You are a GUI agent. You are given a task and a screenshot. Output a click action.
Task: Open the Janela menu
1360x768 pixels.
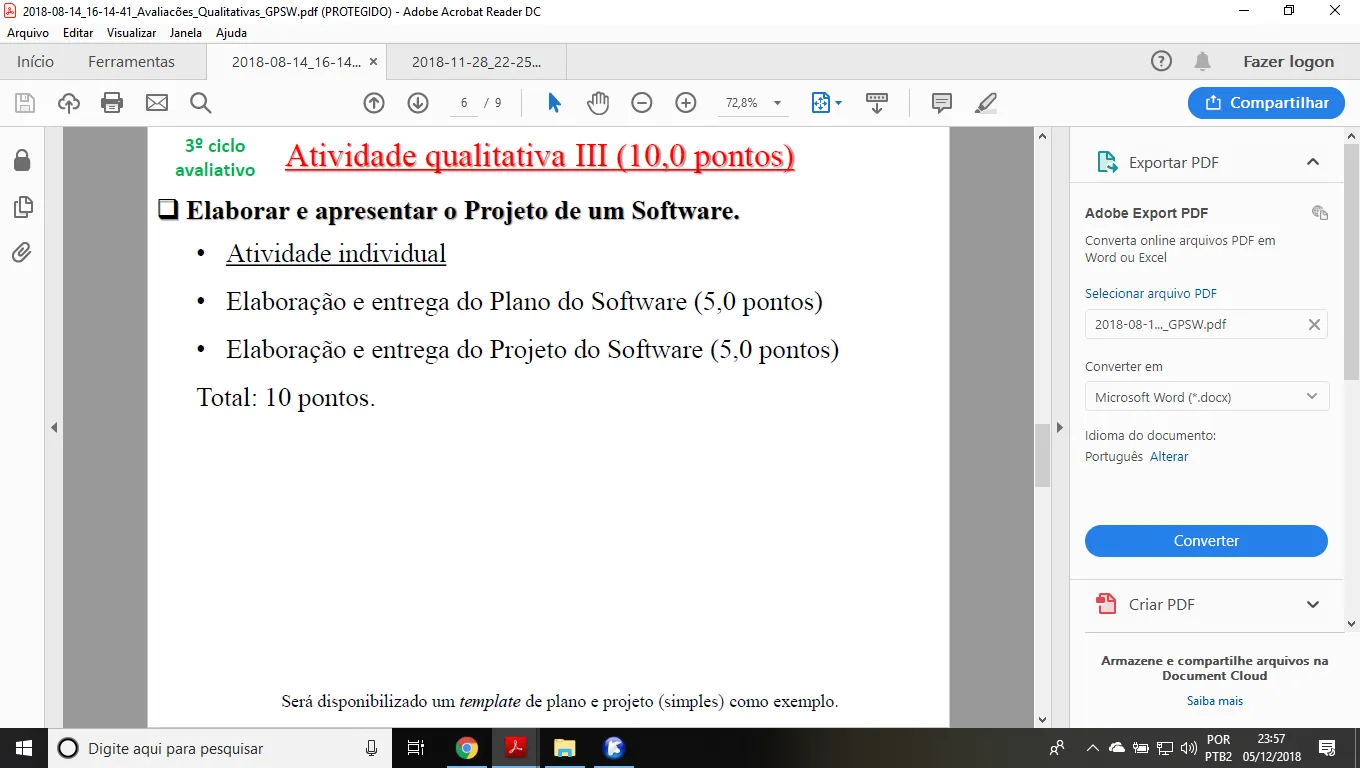(x=186, y=33)
